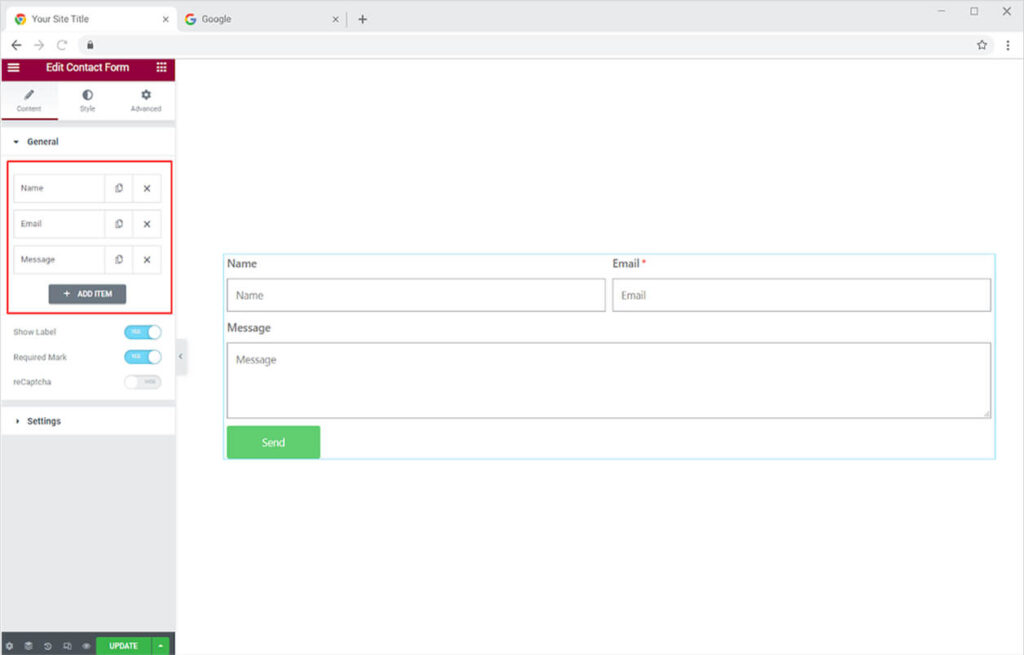Open save options arrow beside Update
The image size is (1024, 655).
[x=162, y=646]
